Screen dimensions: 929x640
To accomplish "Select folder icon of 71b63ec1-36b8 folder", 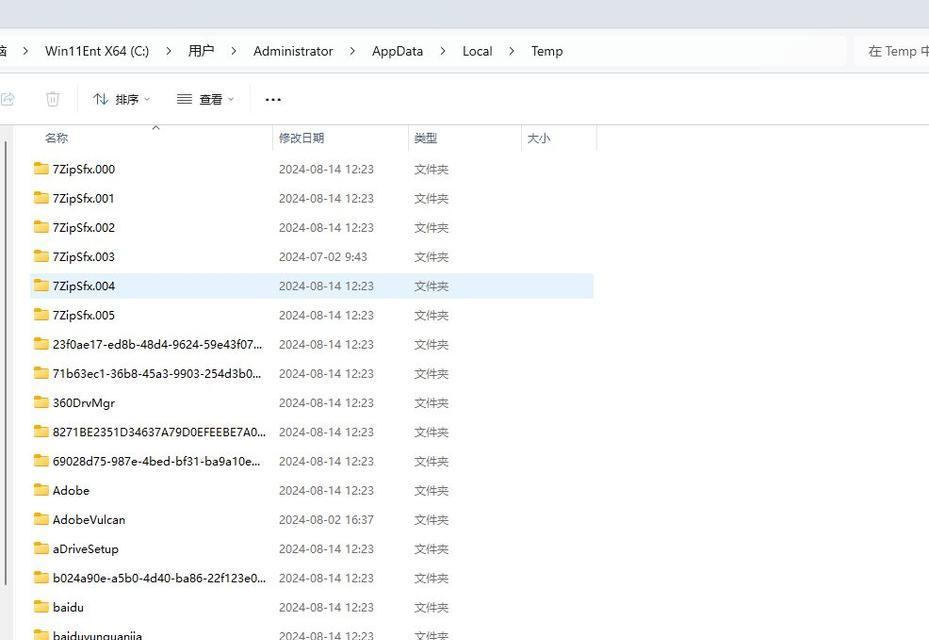I will click(x=41, y=373).
